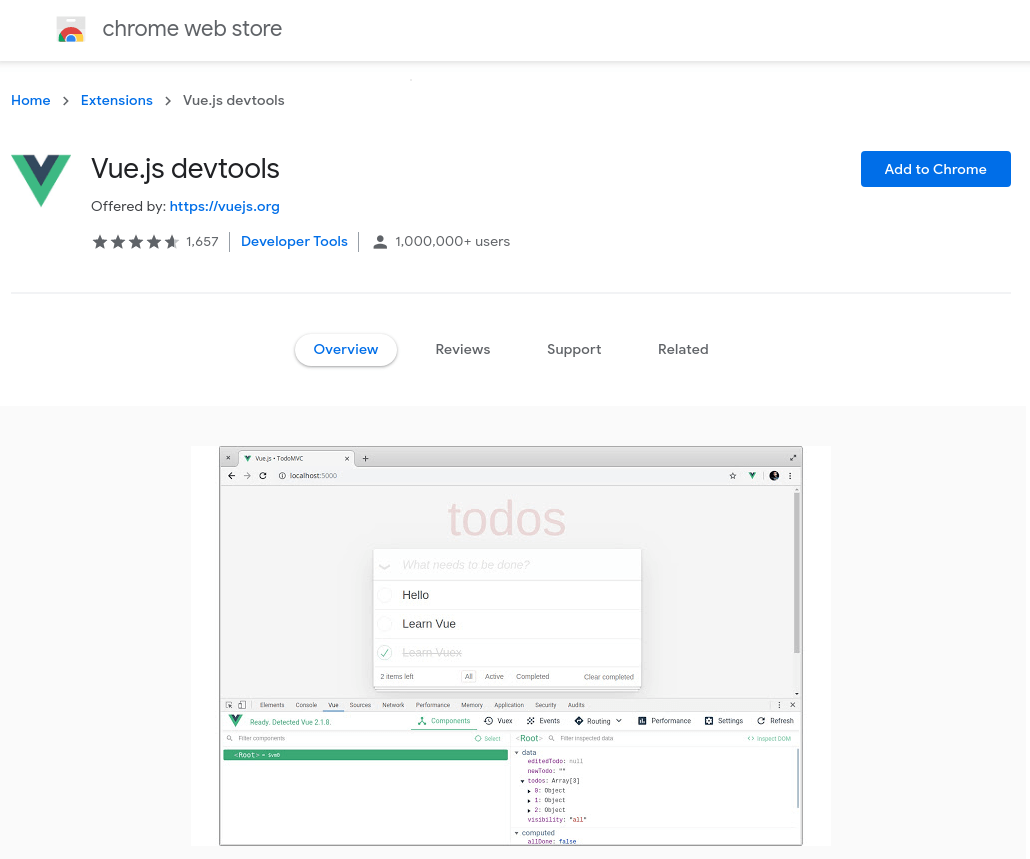Click browser three-dot menu right of avatar in preview
1030x859 pixels.
point(790,475)
